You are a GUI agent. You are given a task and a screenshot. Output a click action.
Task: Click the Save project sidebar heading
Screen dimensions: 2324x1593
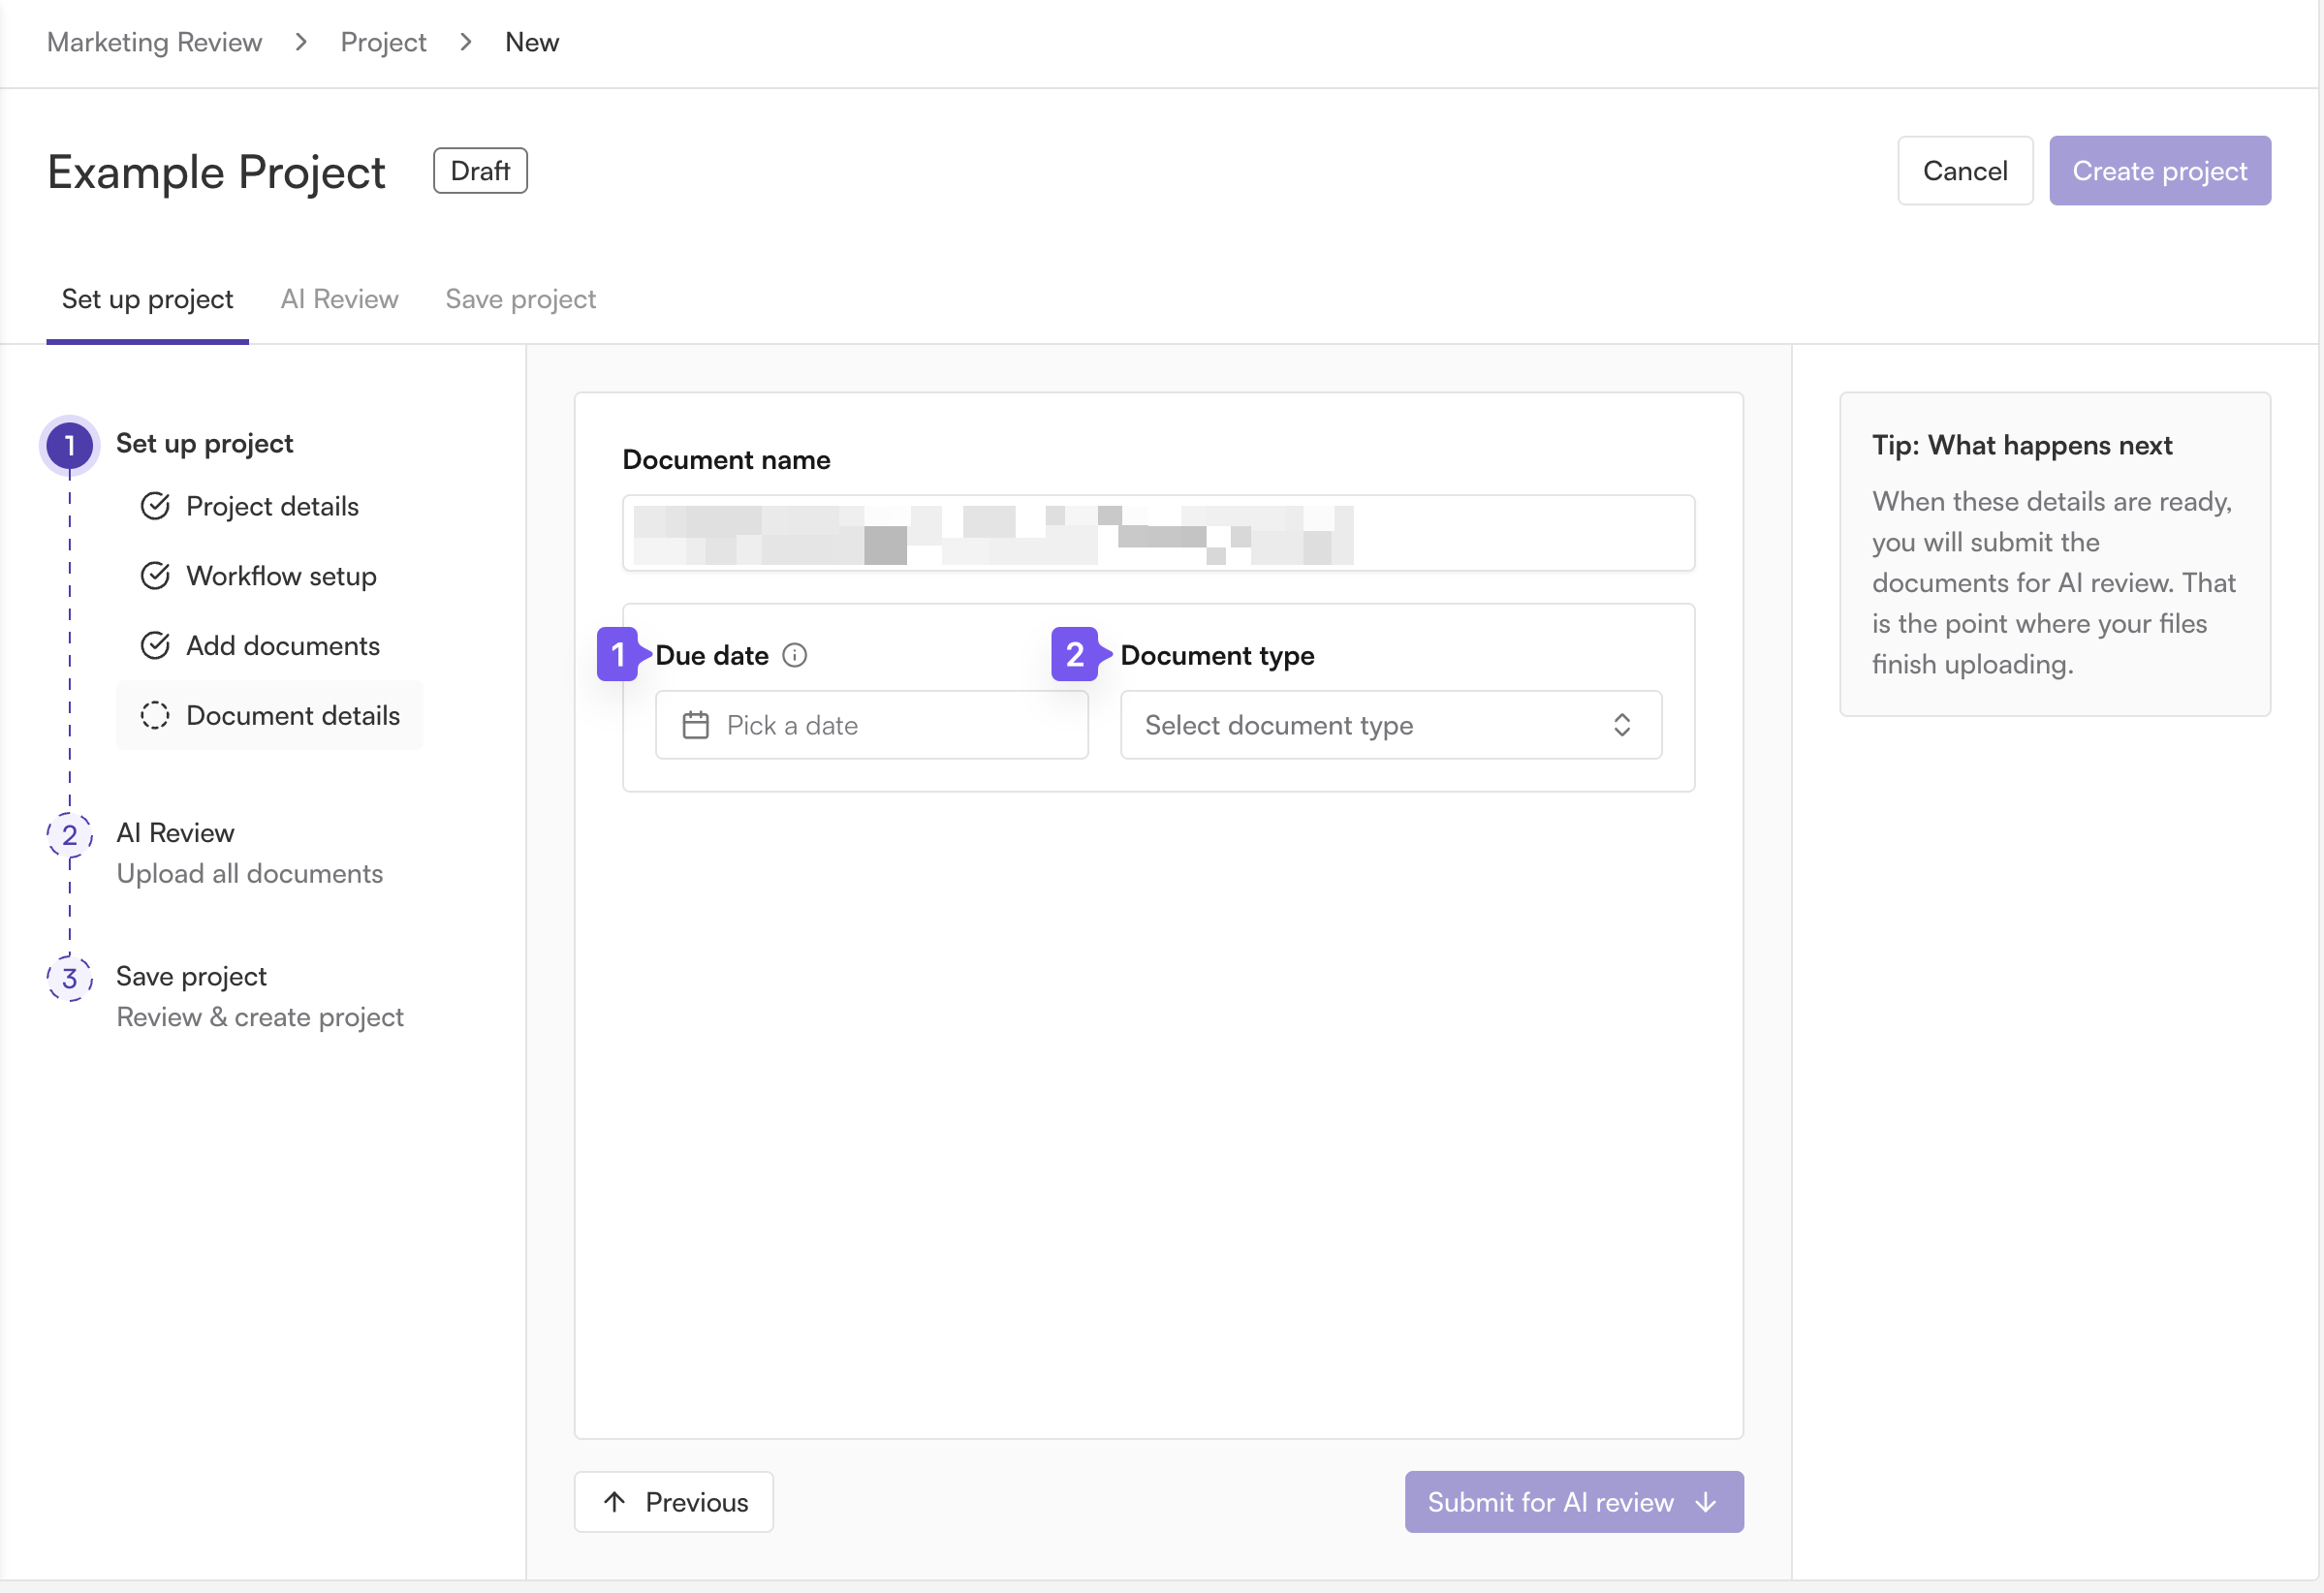(191, 976)
